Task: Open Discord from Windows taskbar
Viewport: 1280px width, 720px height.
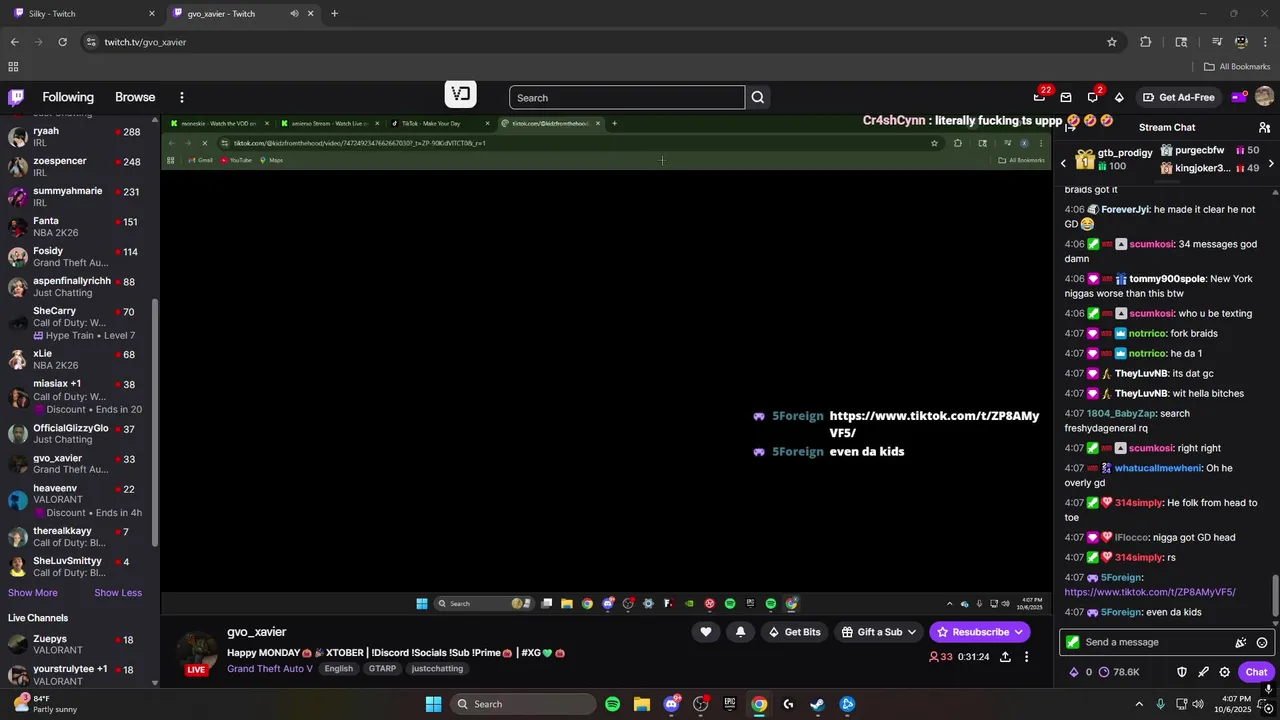Action: pyautogui.click(x=671, y=704)
